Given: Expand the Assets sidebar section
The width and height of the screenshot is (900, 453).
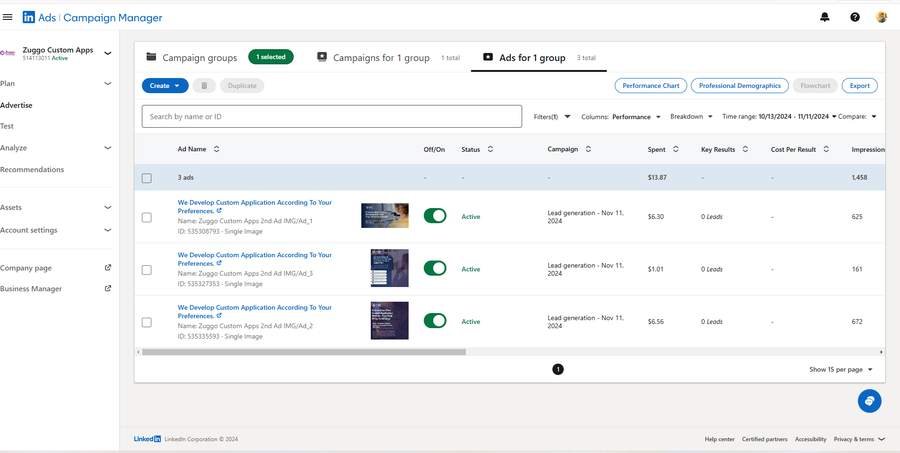Looking at the screenshot, I should click(107, 207).
